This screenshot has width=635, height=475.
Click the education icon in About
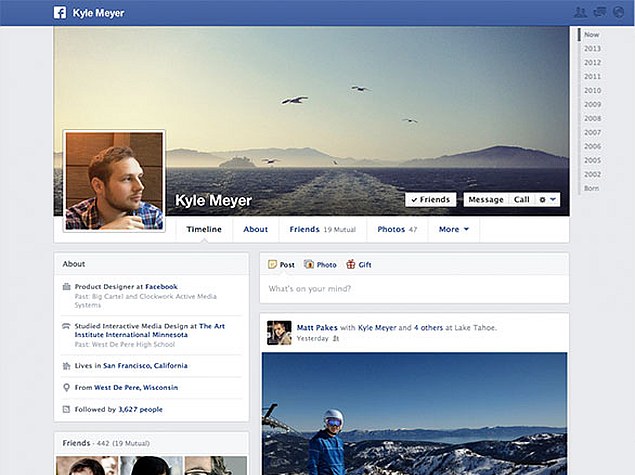[66, 326]
